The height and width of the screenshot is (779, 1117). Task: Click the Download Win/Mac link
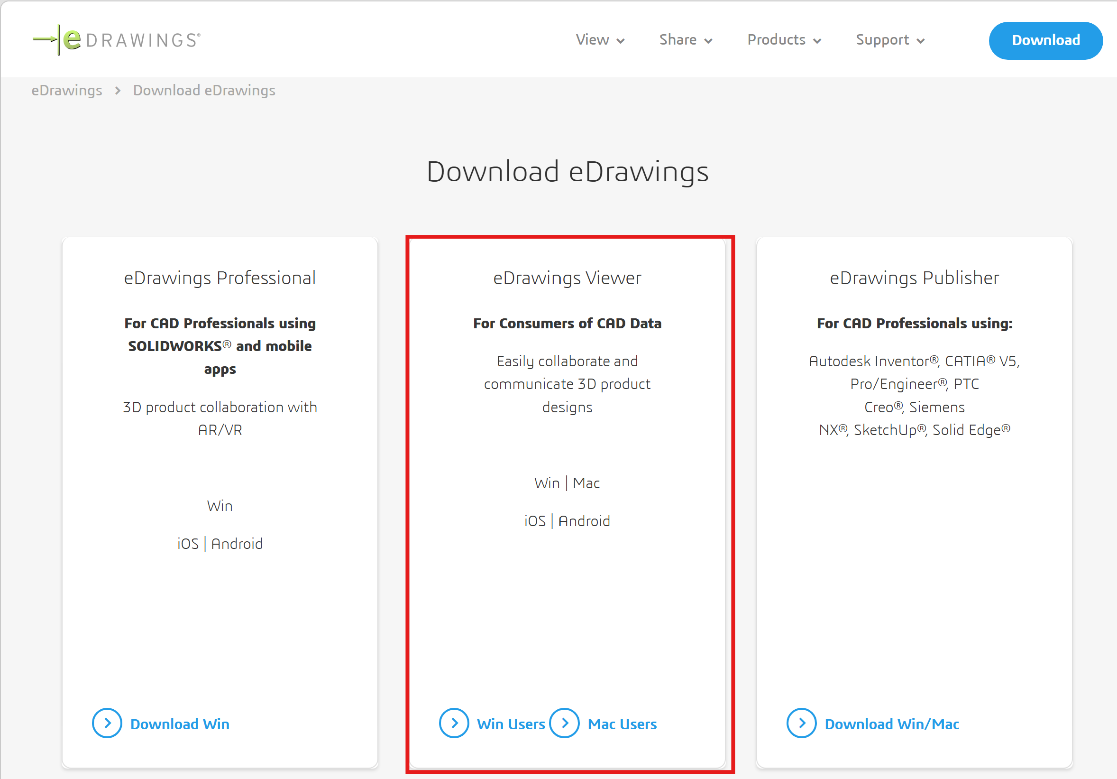(x=892, y=724)
